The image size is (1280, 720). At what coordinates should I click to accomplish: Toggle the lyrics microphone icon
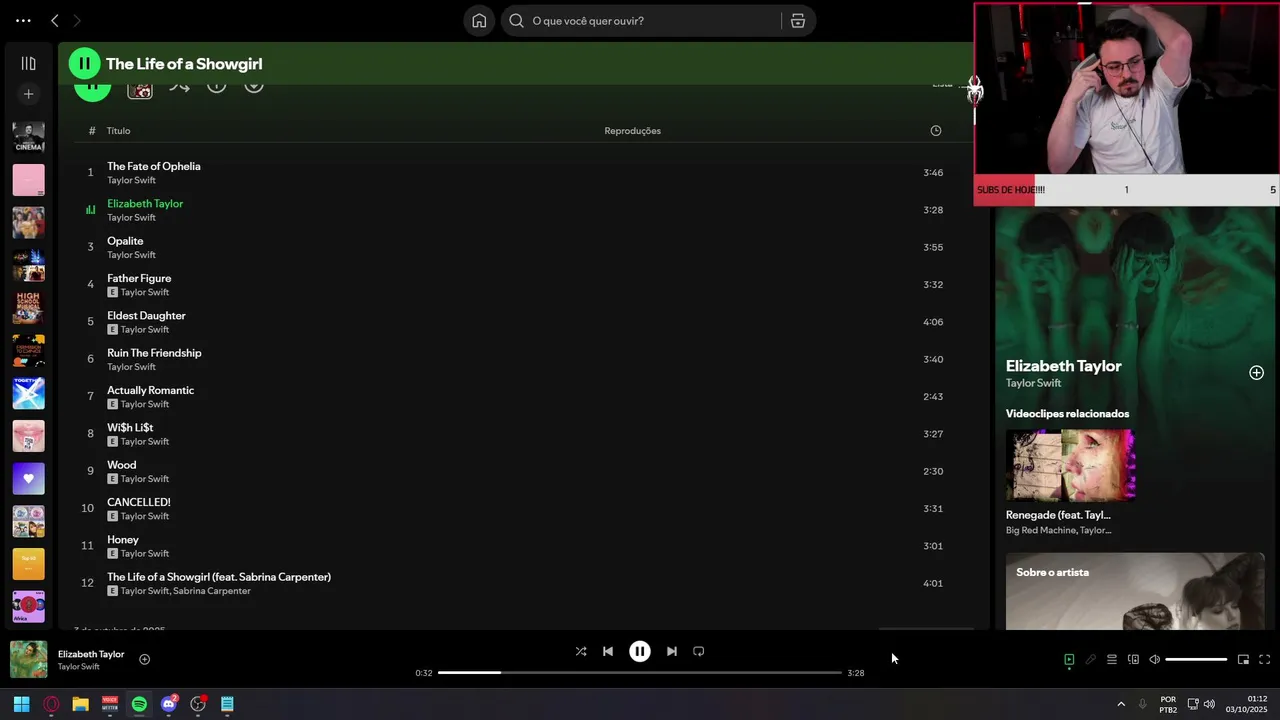[1091, 659]
